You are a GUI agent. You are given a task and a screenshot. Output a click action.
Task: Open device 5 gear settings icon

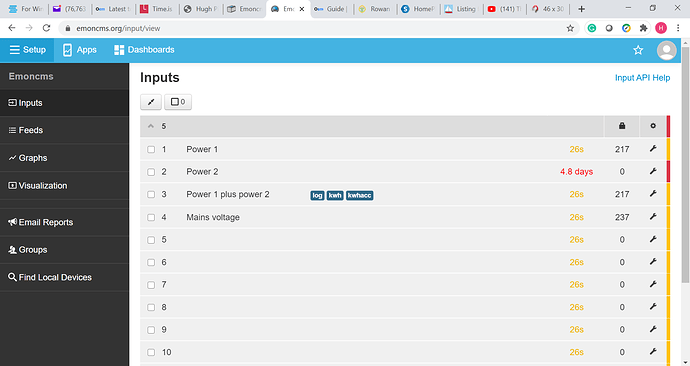click(x=653, y=126)
